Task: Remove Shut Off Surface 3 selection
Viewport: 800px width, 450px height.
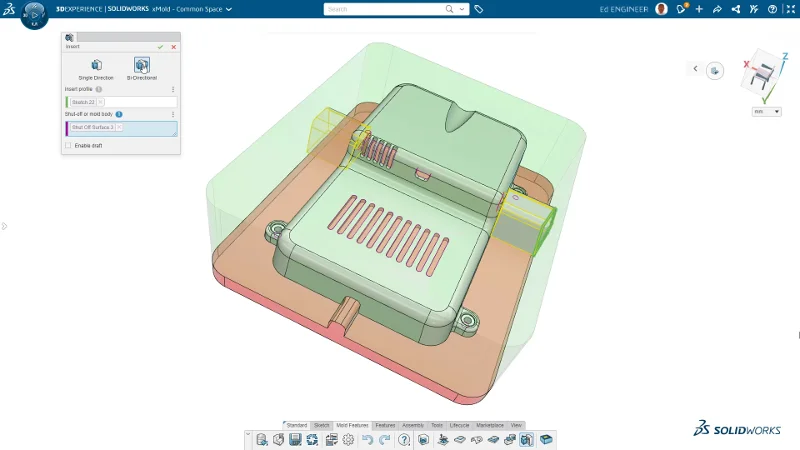Action: click(119, 127)
